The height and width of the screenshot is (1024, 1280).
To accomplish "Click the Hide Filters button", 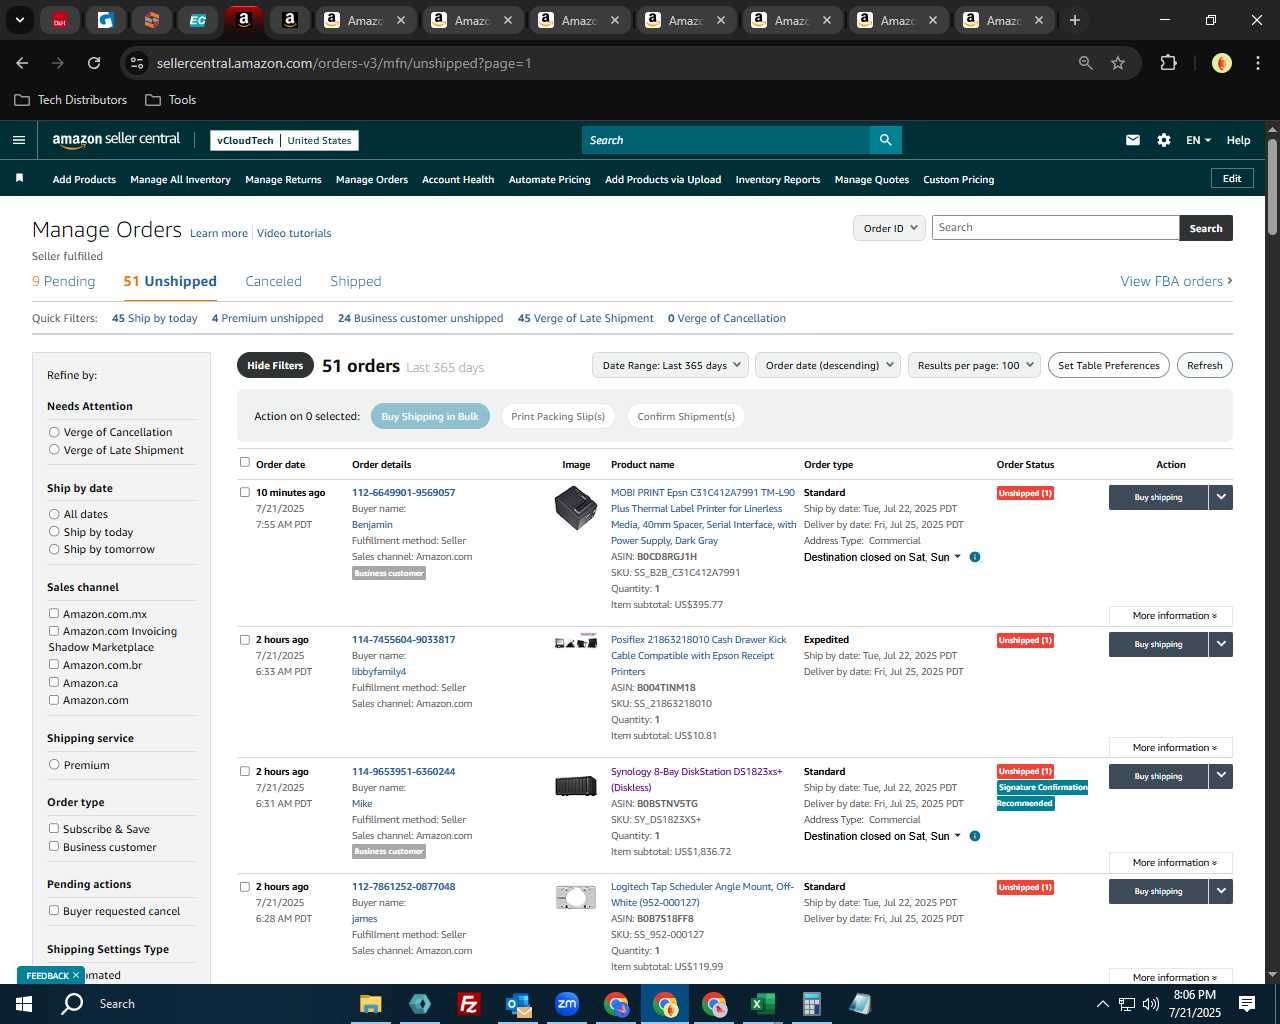I will (275, 365).
